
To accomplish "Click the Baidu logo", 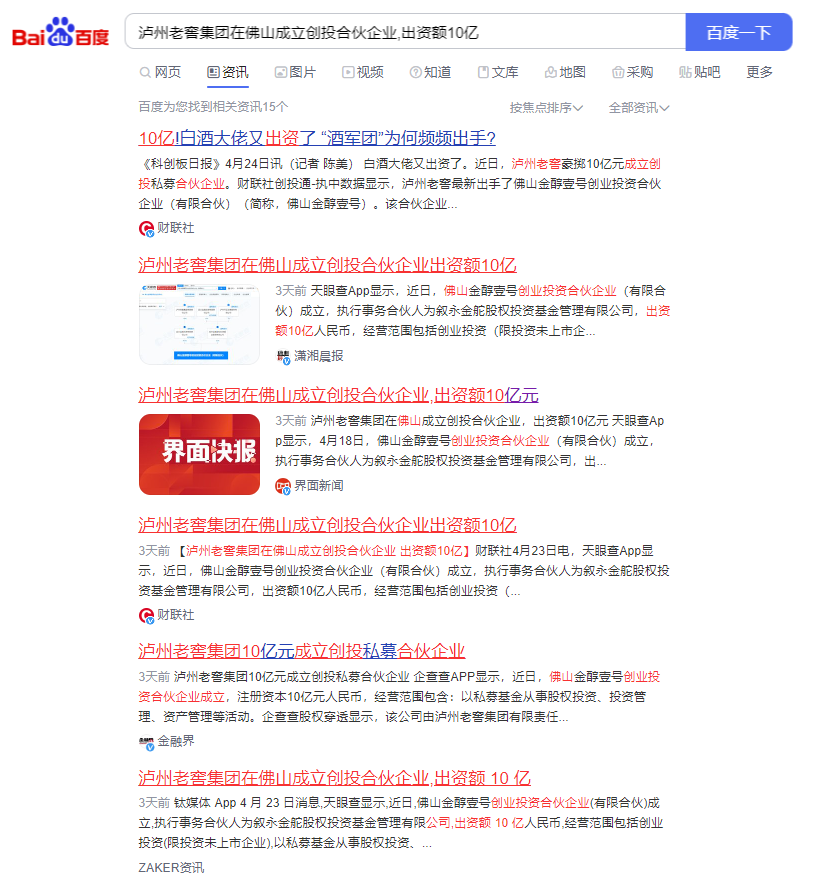I will (60, 32).
